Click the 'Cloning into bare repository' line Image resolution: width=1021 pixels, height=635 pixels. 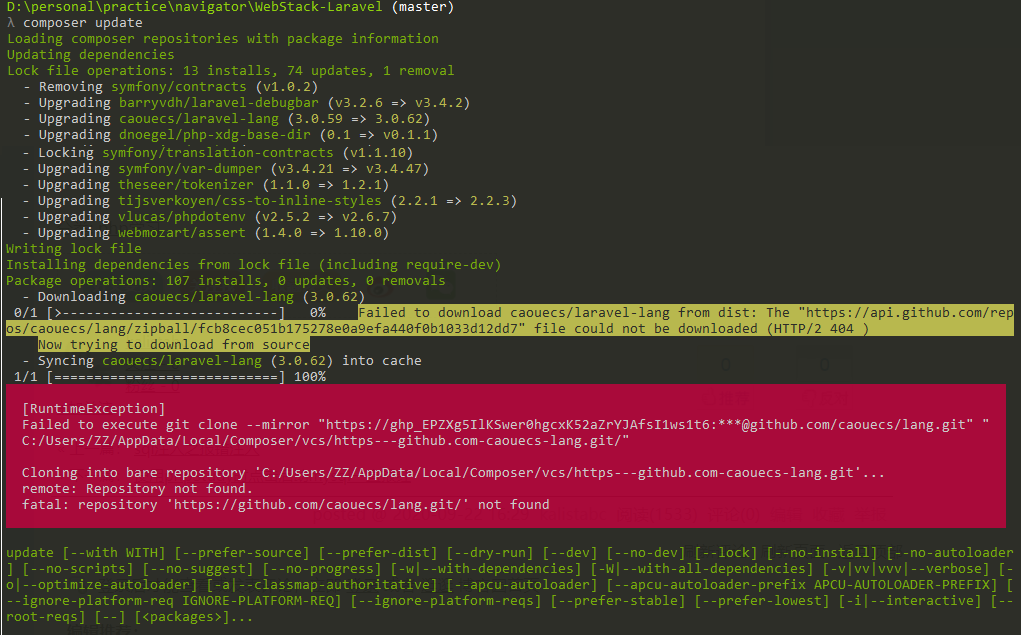click(x=453, y=473)
